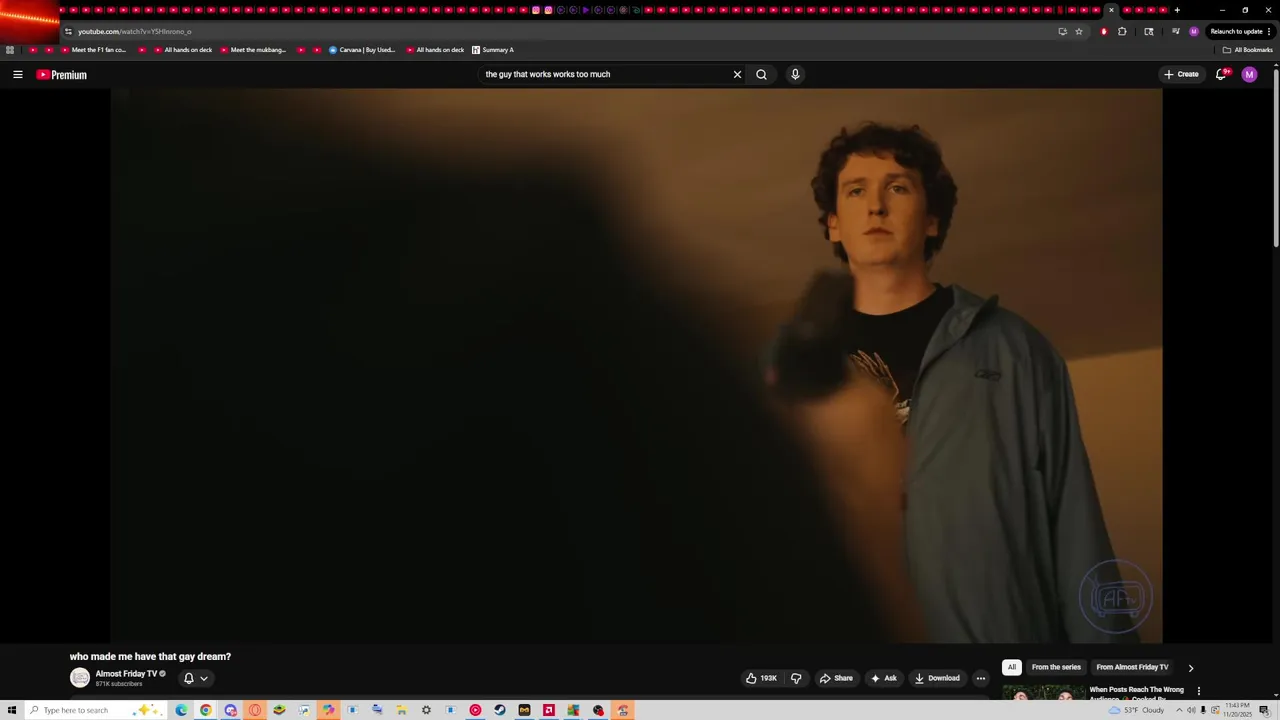
Task: Open the YouTube account avatar menu
Action: [1249, 74]
